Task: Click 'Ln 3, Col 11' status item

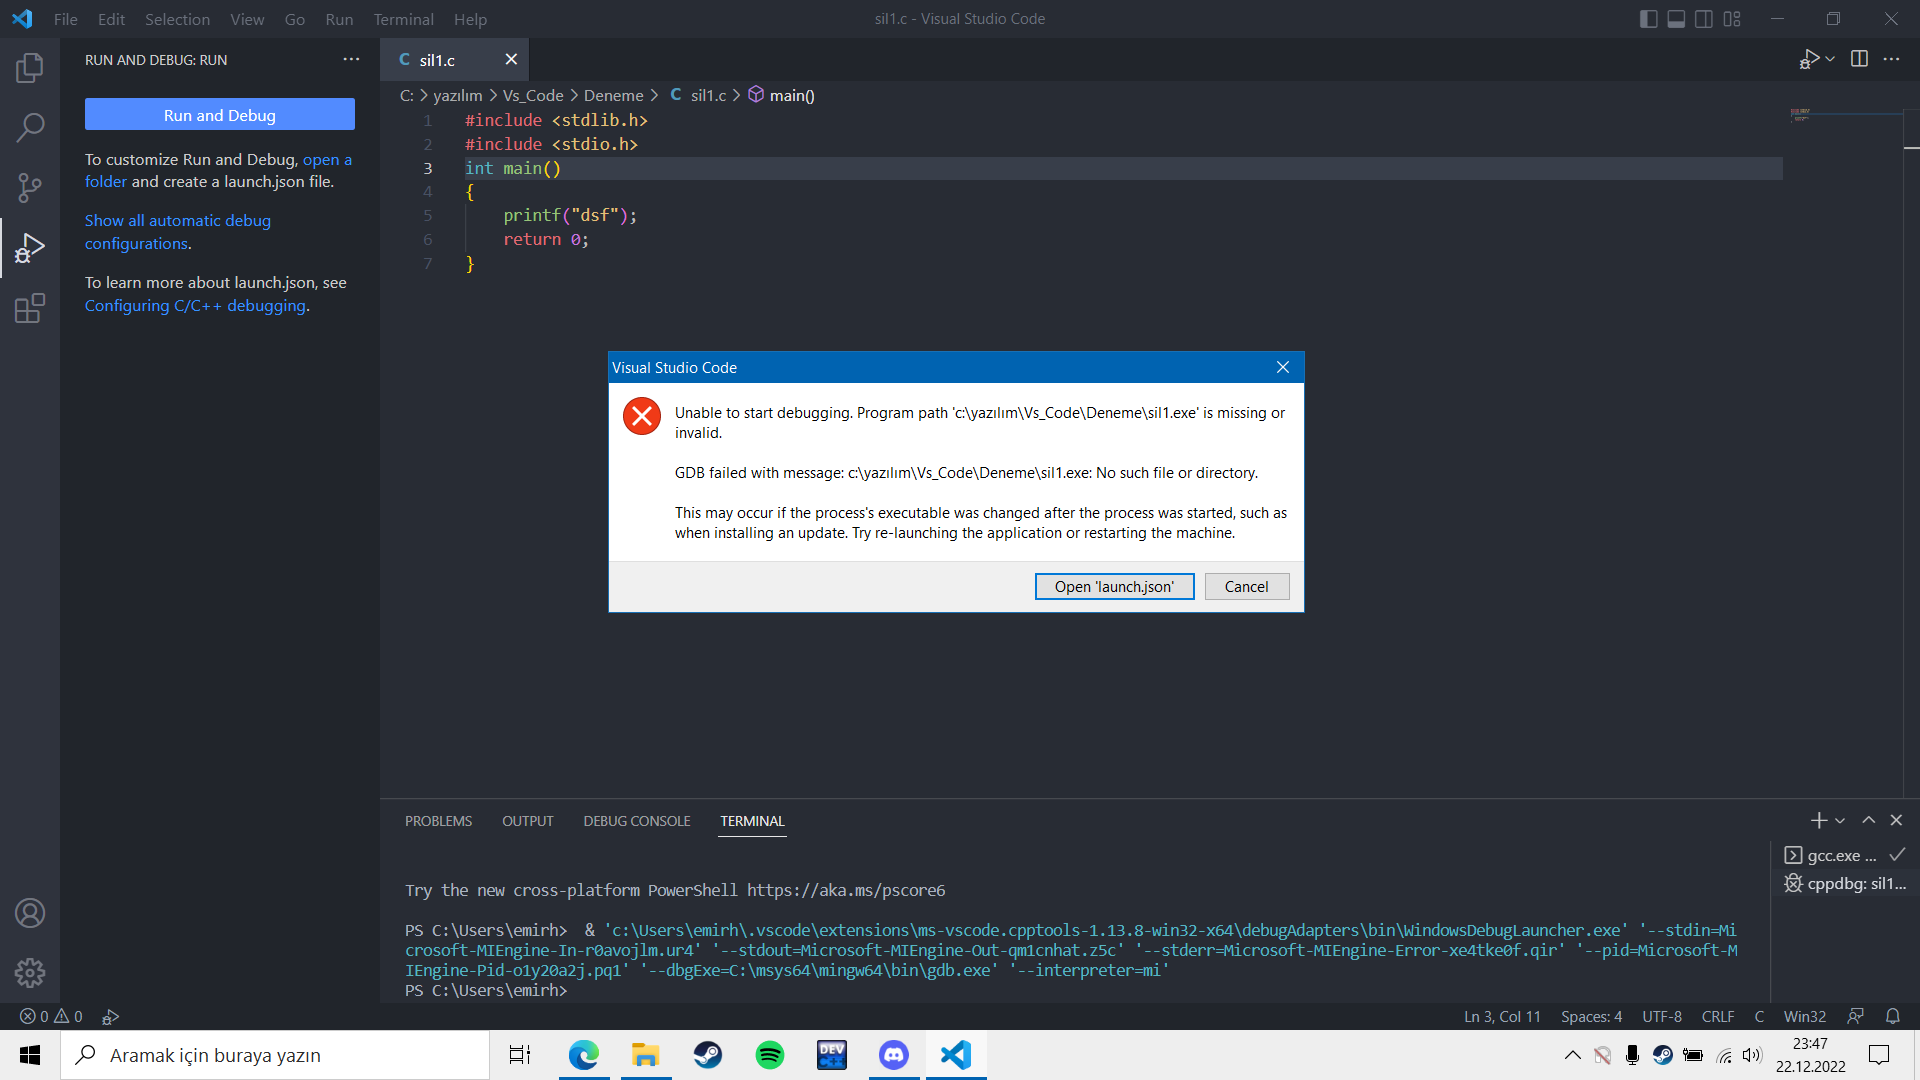Action: coord(1502,1016)
